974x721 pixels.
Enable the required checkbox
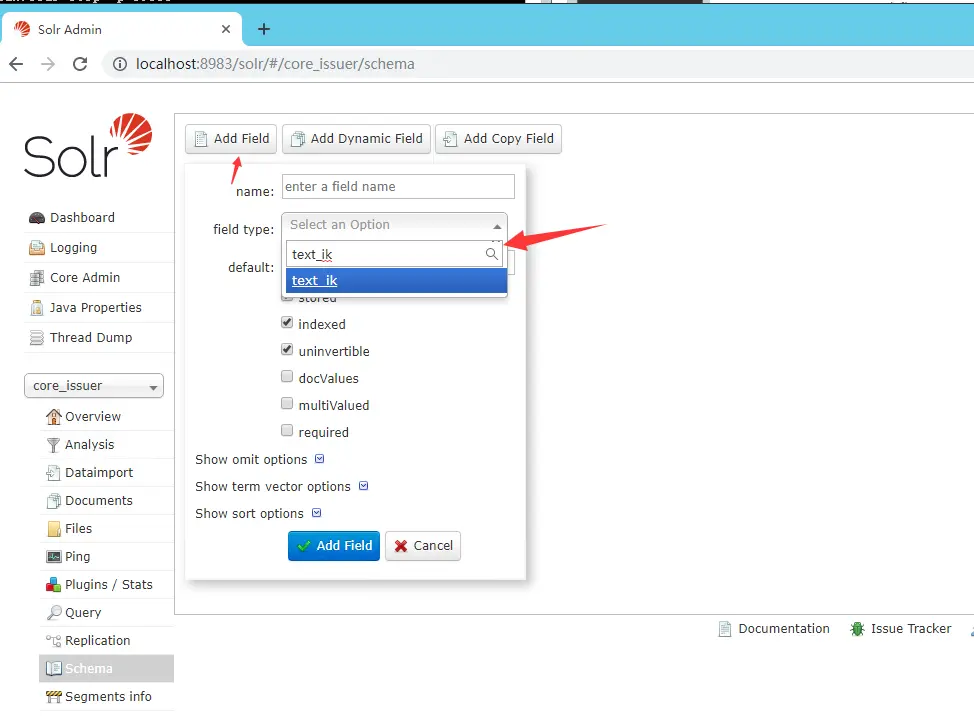coord(286,430)
